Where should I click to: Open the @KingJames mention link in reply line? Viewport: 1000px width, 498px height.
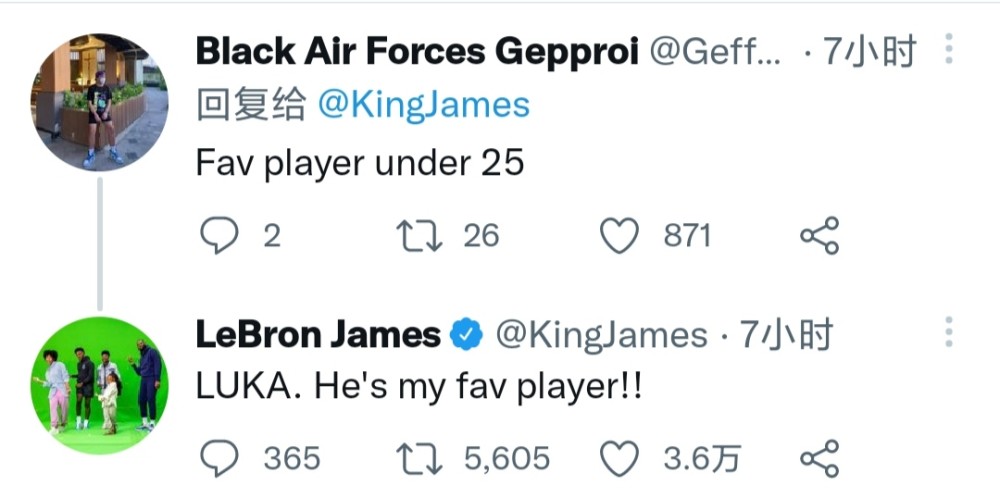423,105
